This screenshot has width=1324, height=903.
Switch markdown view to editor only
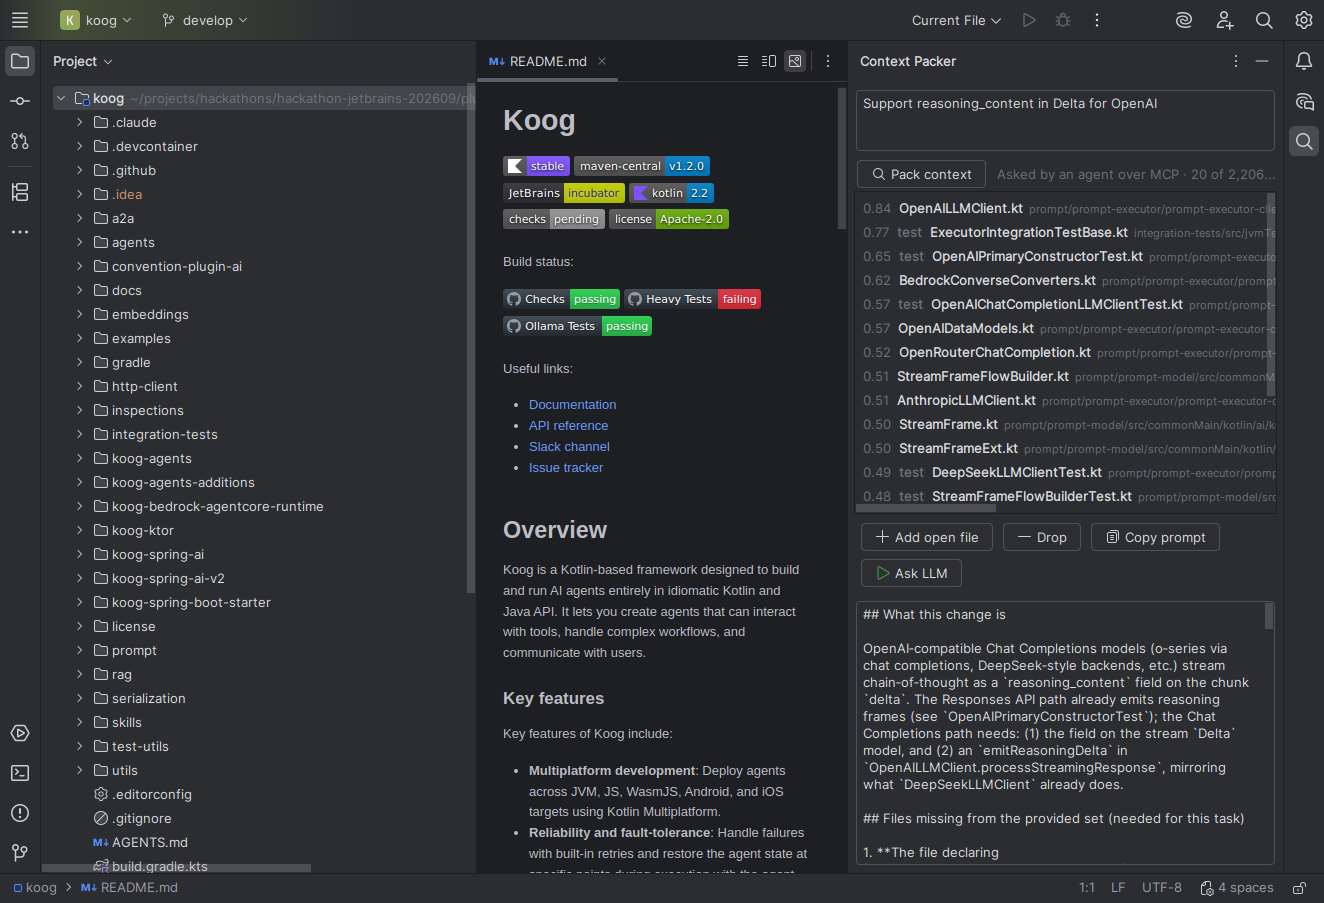tap(742, 61)
